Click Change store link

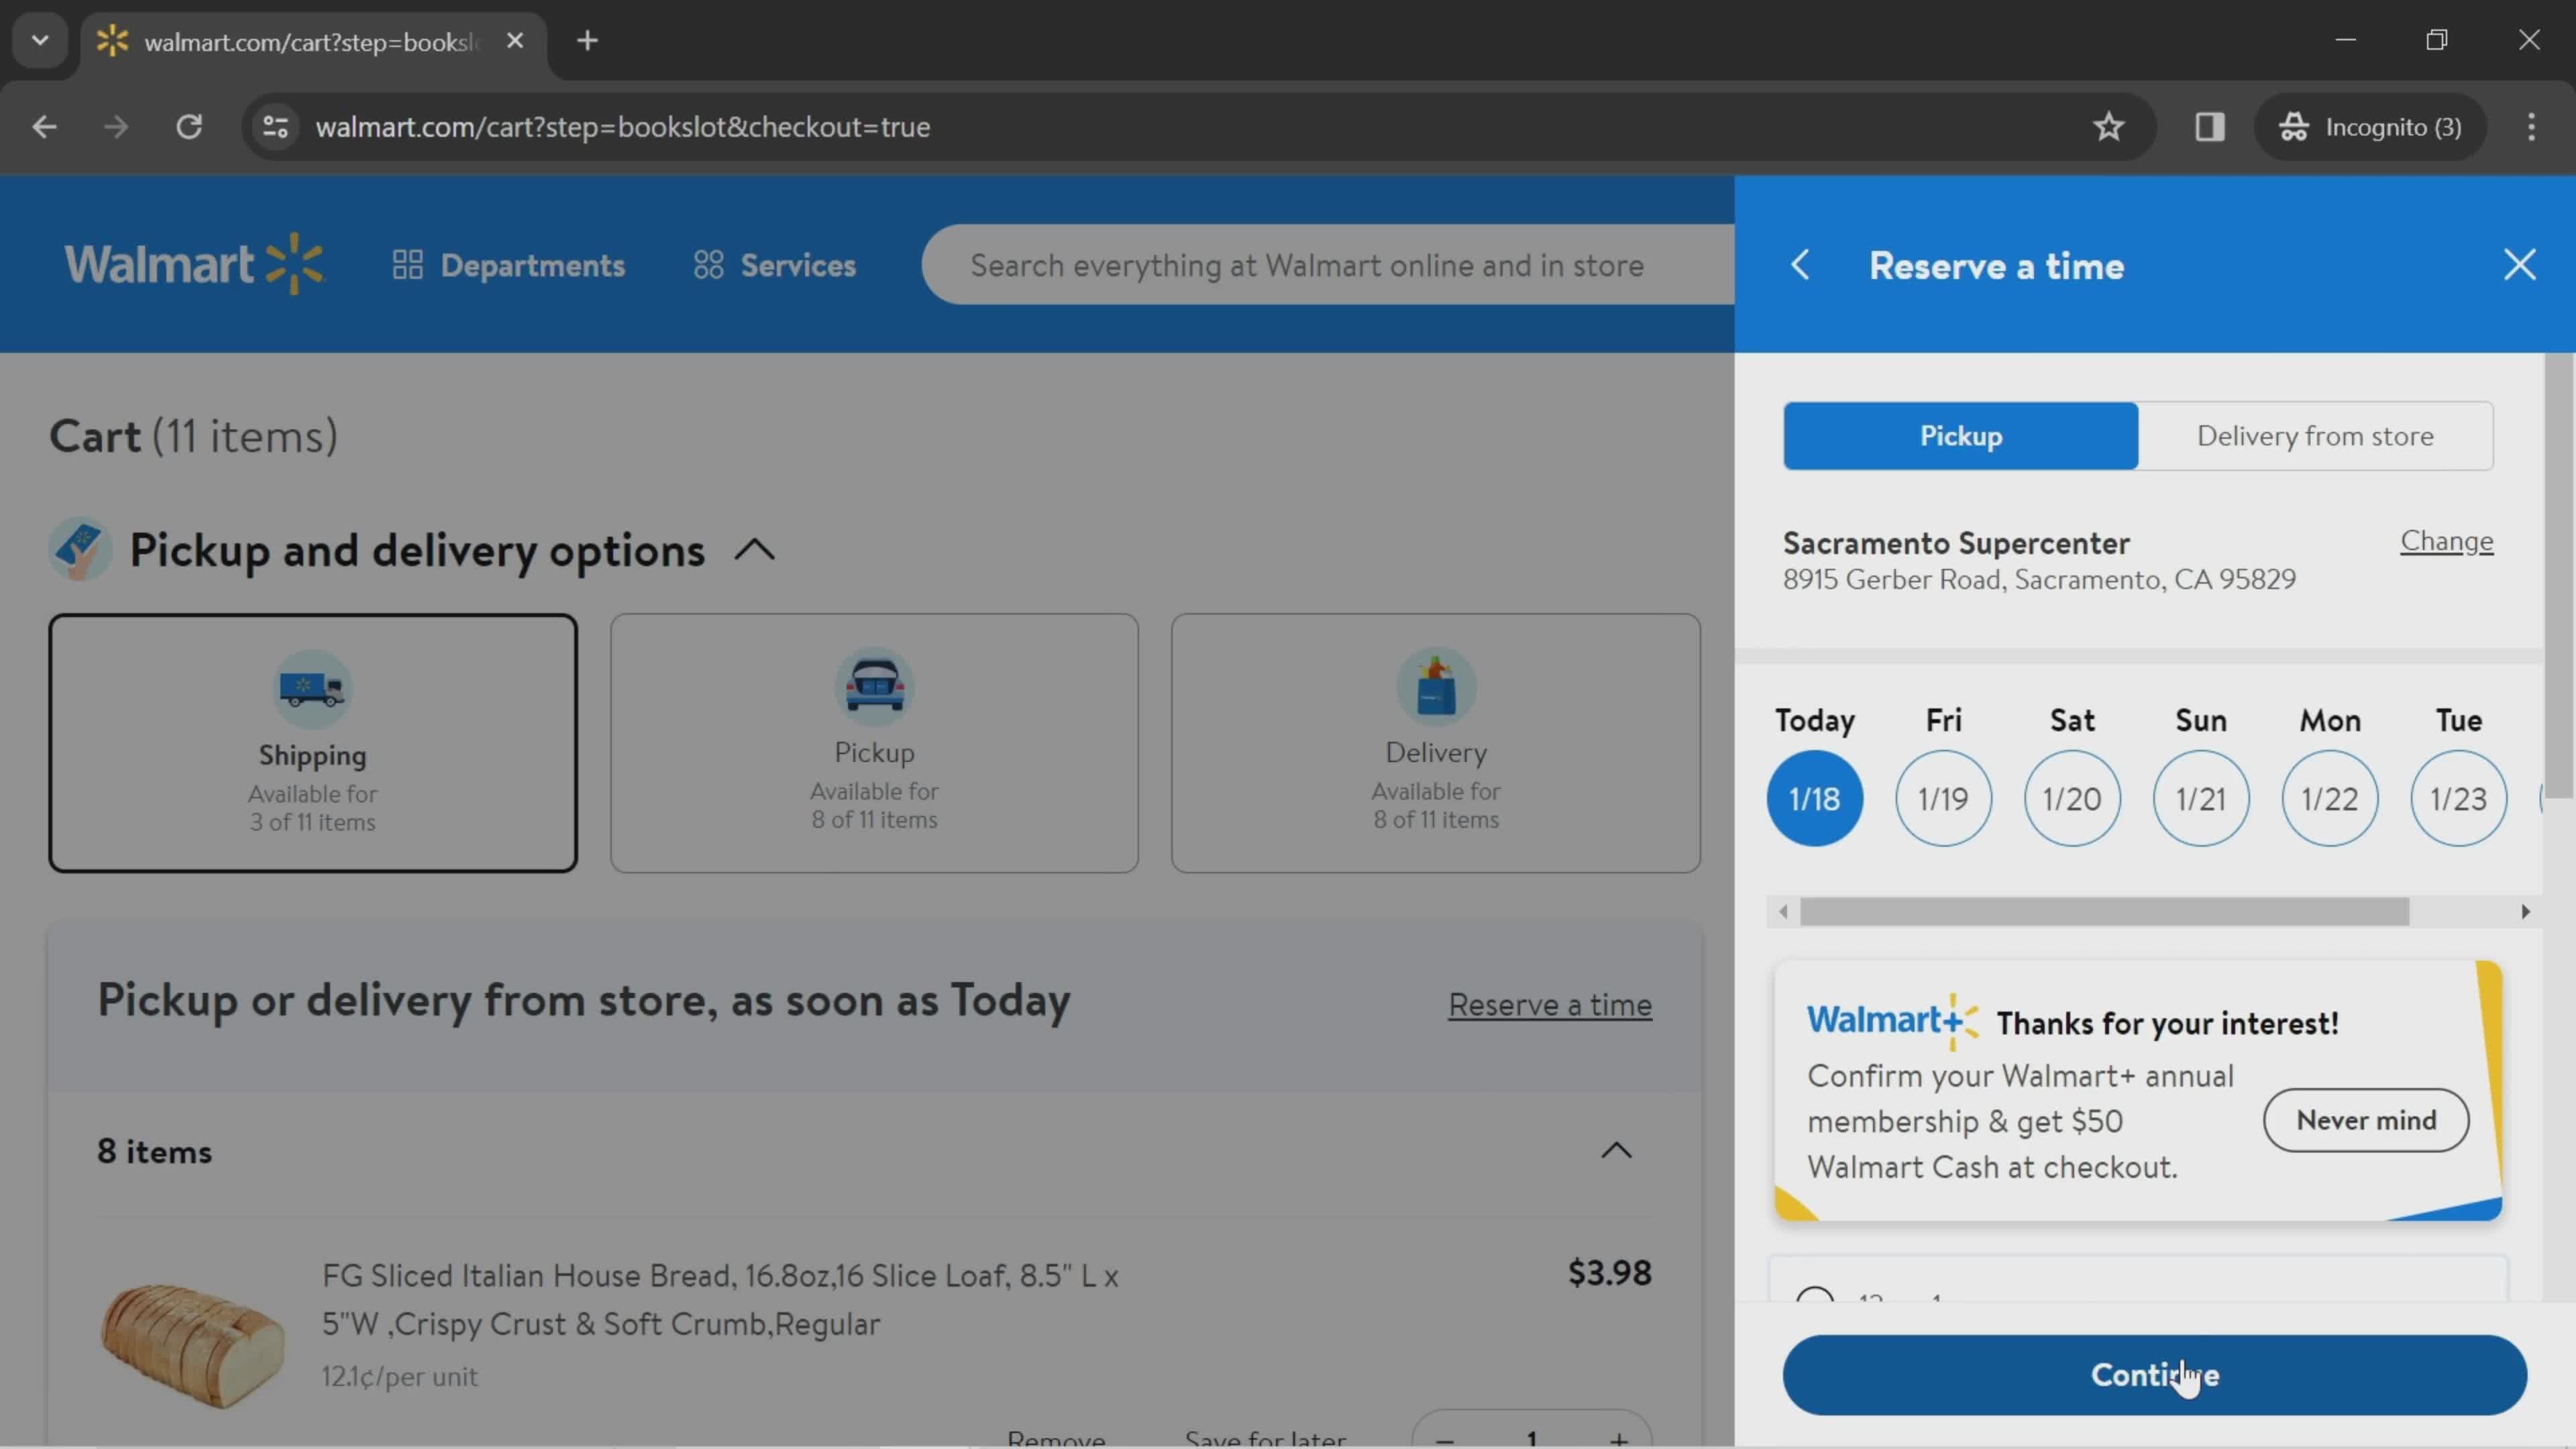click(x=2446, y=541)
